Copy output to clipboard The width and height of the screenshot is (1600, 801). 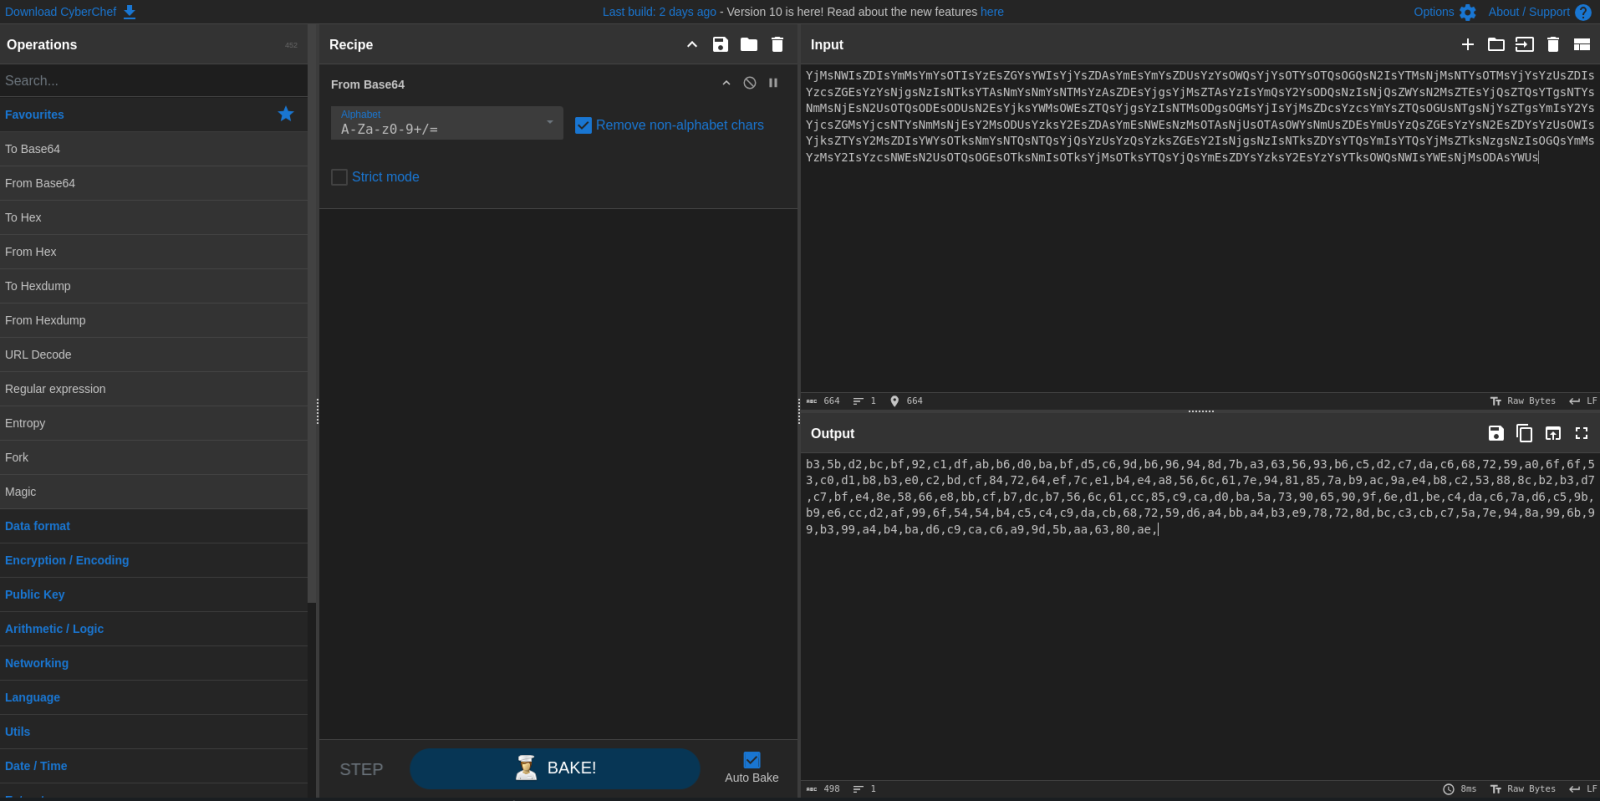point(1524,433)
